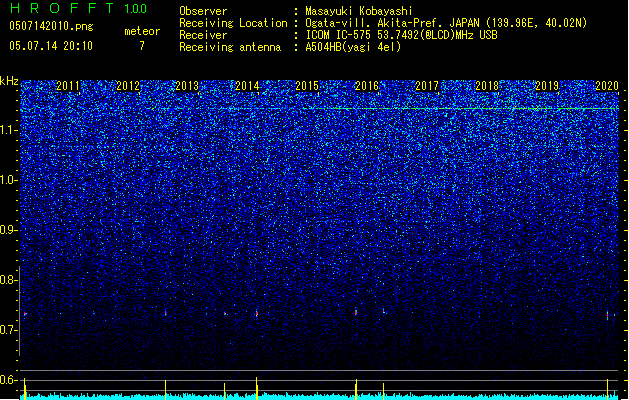
Task: Click the "meteor" count label
Action: pos(142,31)
